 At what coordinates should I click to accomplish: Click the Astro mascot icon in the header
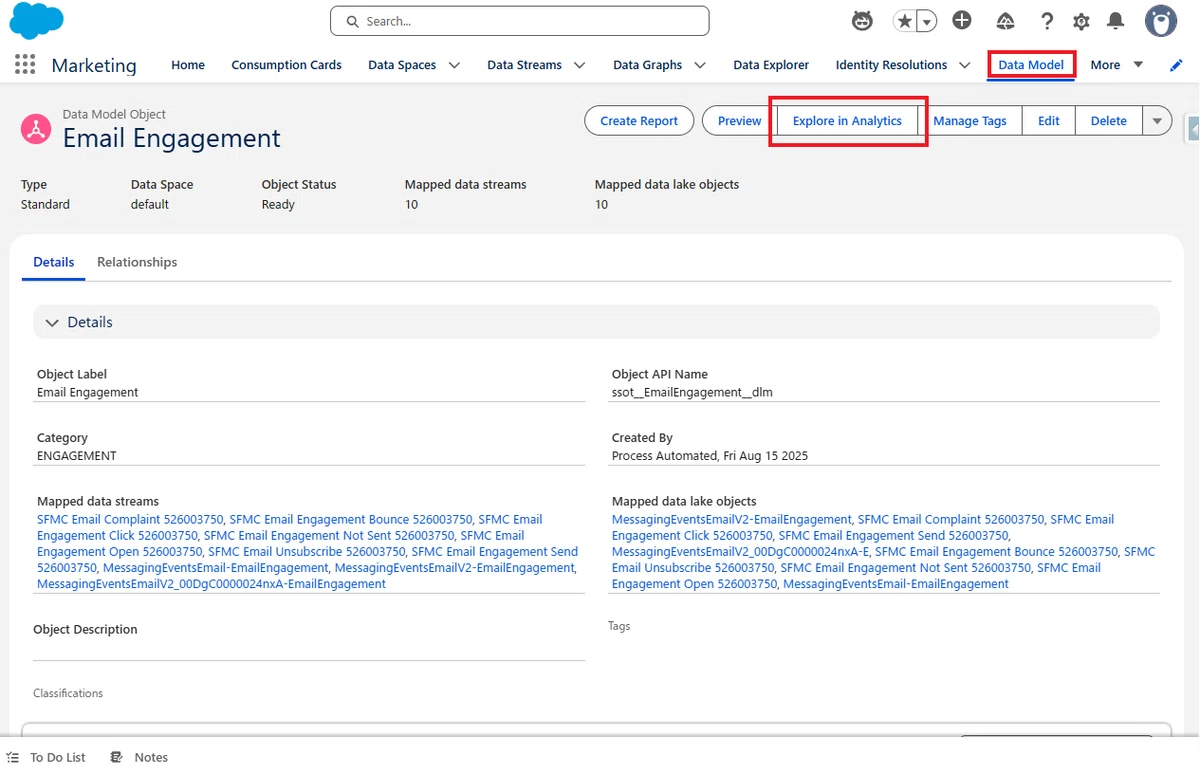coord(862,21)
